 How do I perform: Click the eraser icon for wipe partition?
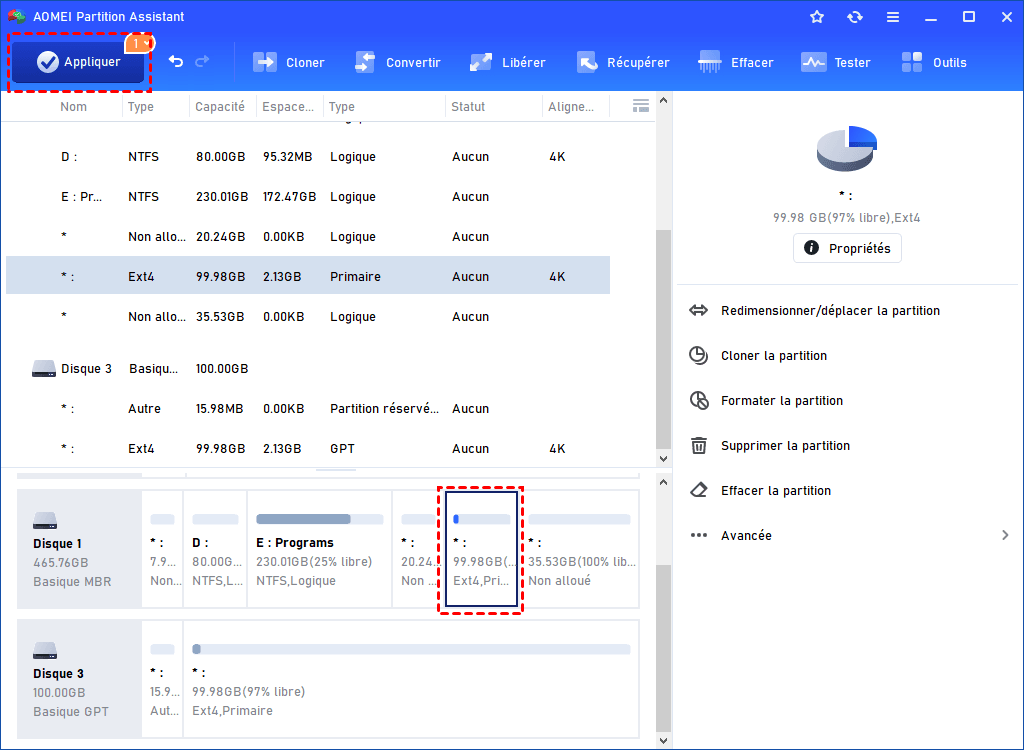699,490
